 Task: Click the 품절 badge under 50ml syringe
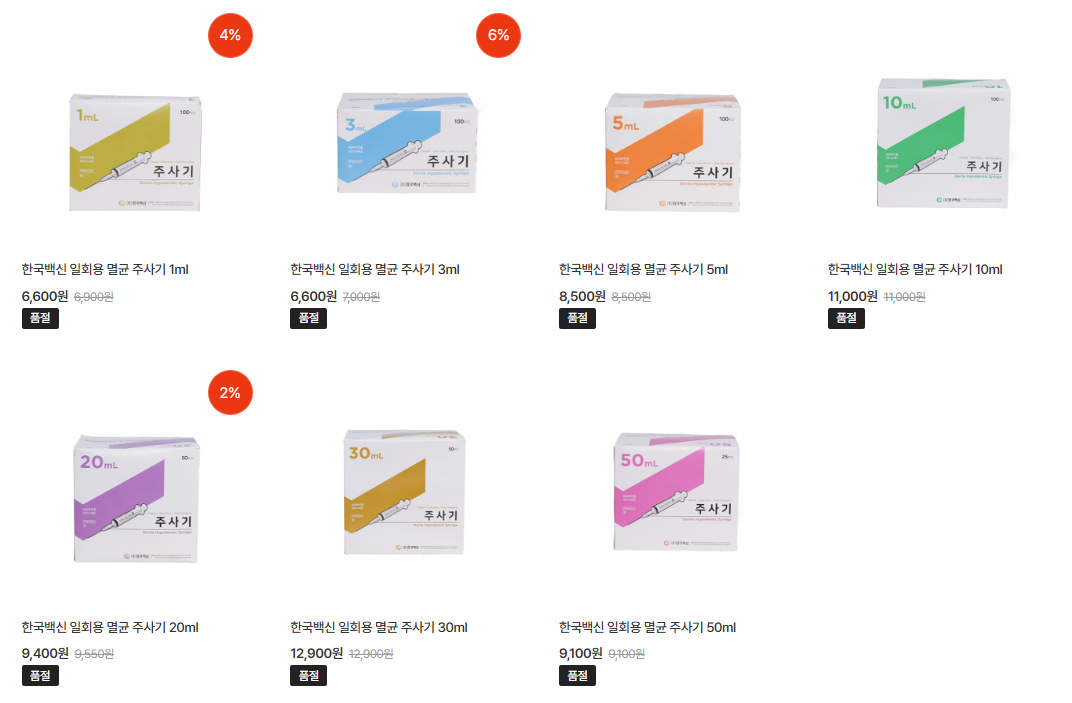[577, 675]
